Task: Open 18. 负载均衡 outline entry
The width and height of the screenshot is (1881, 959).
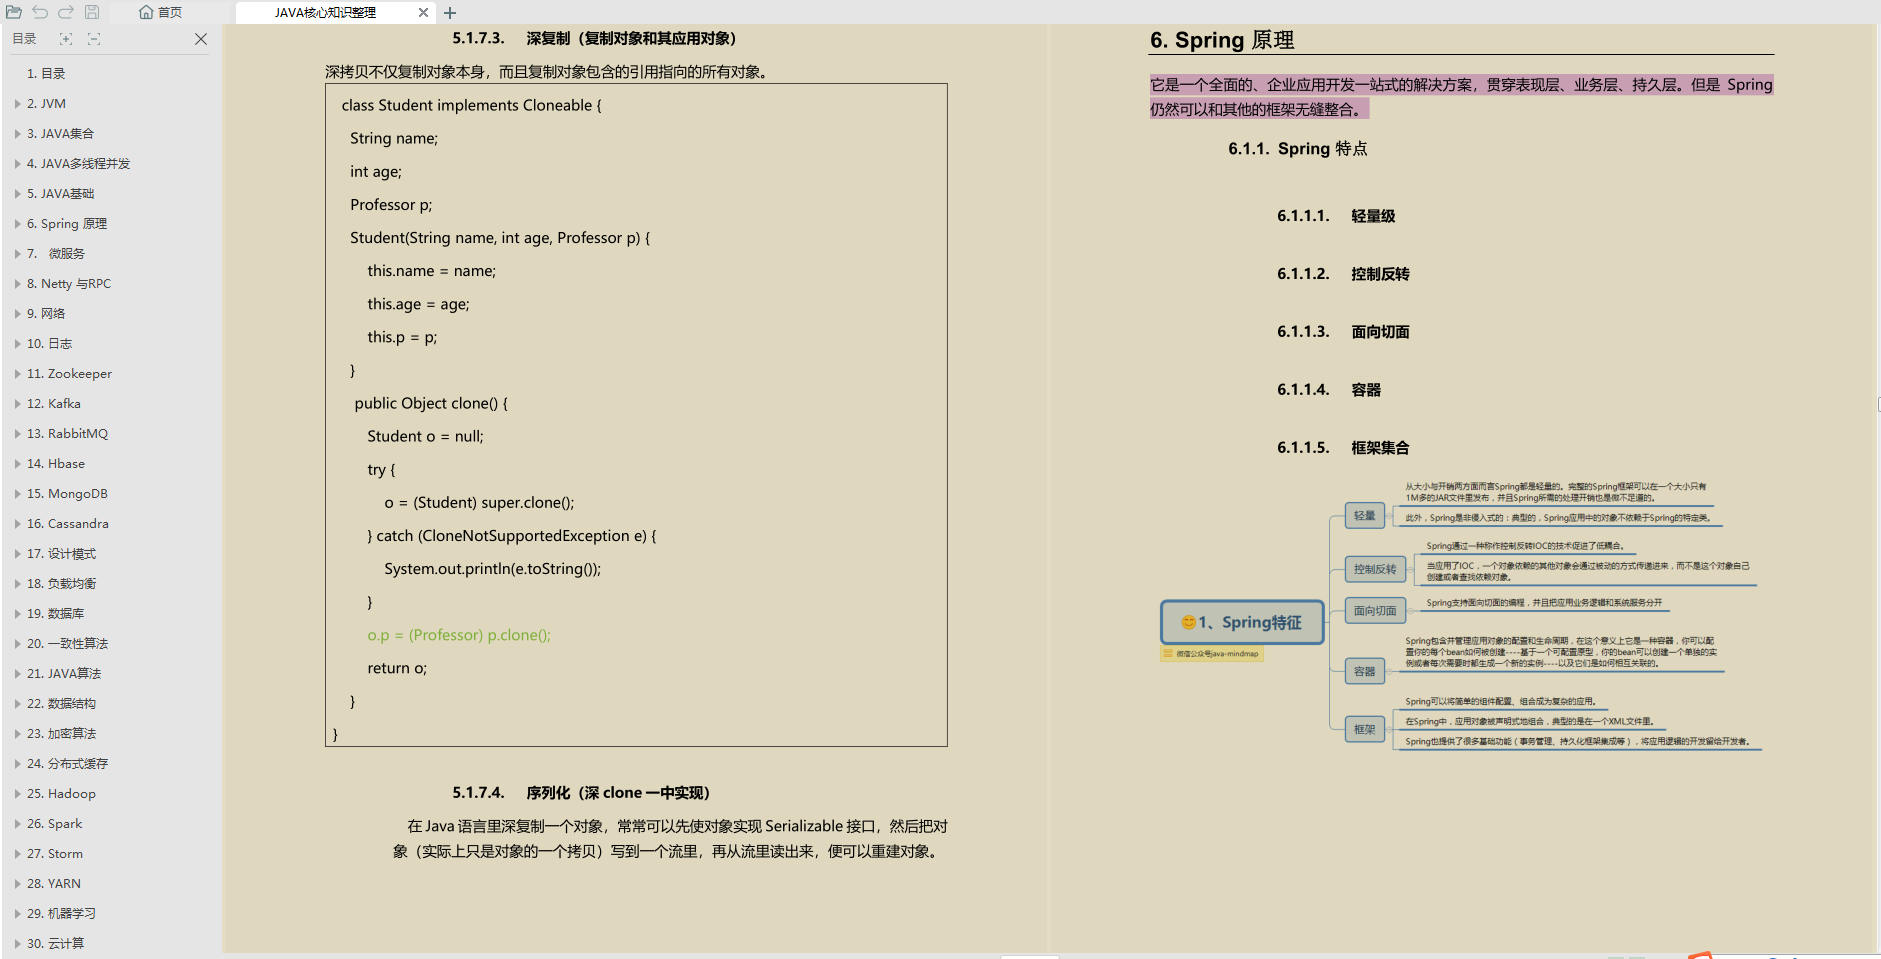Action: click(x=61, y=584)
